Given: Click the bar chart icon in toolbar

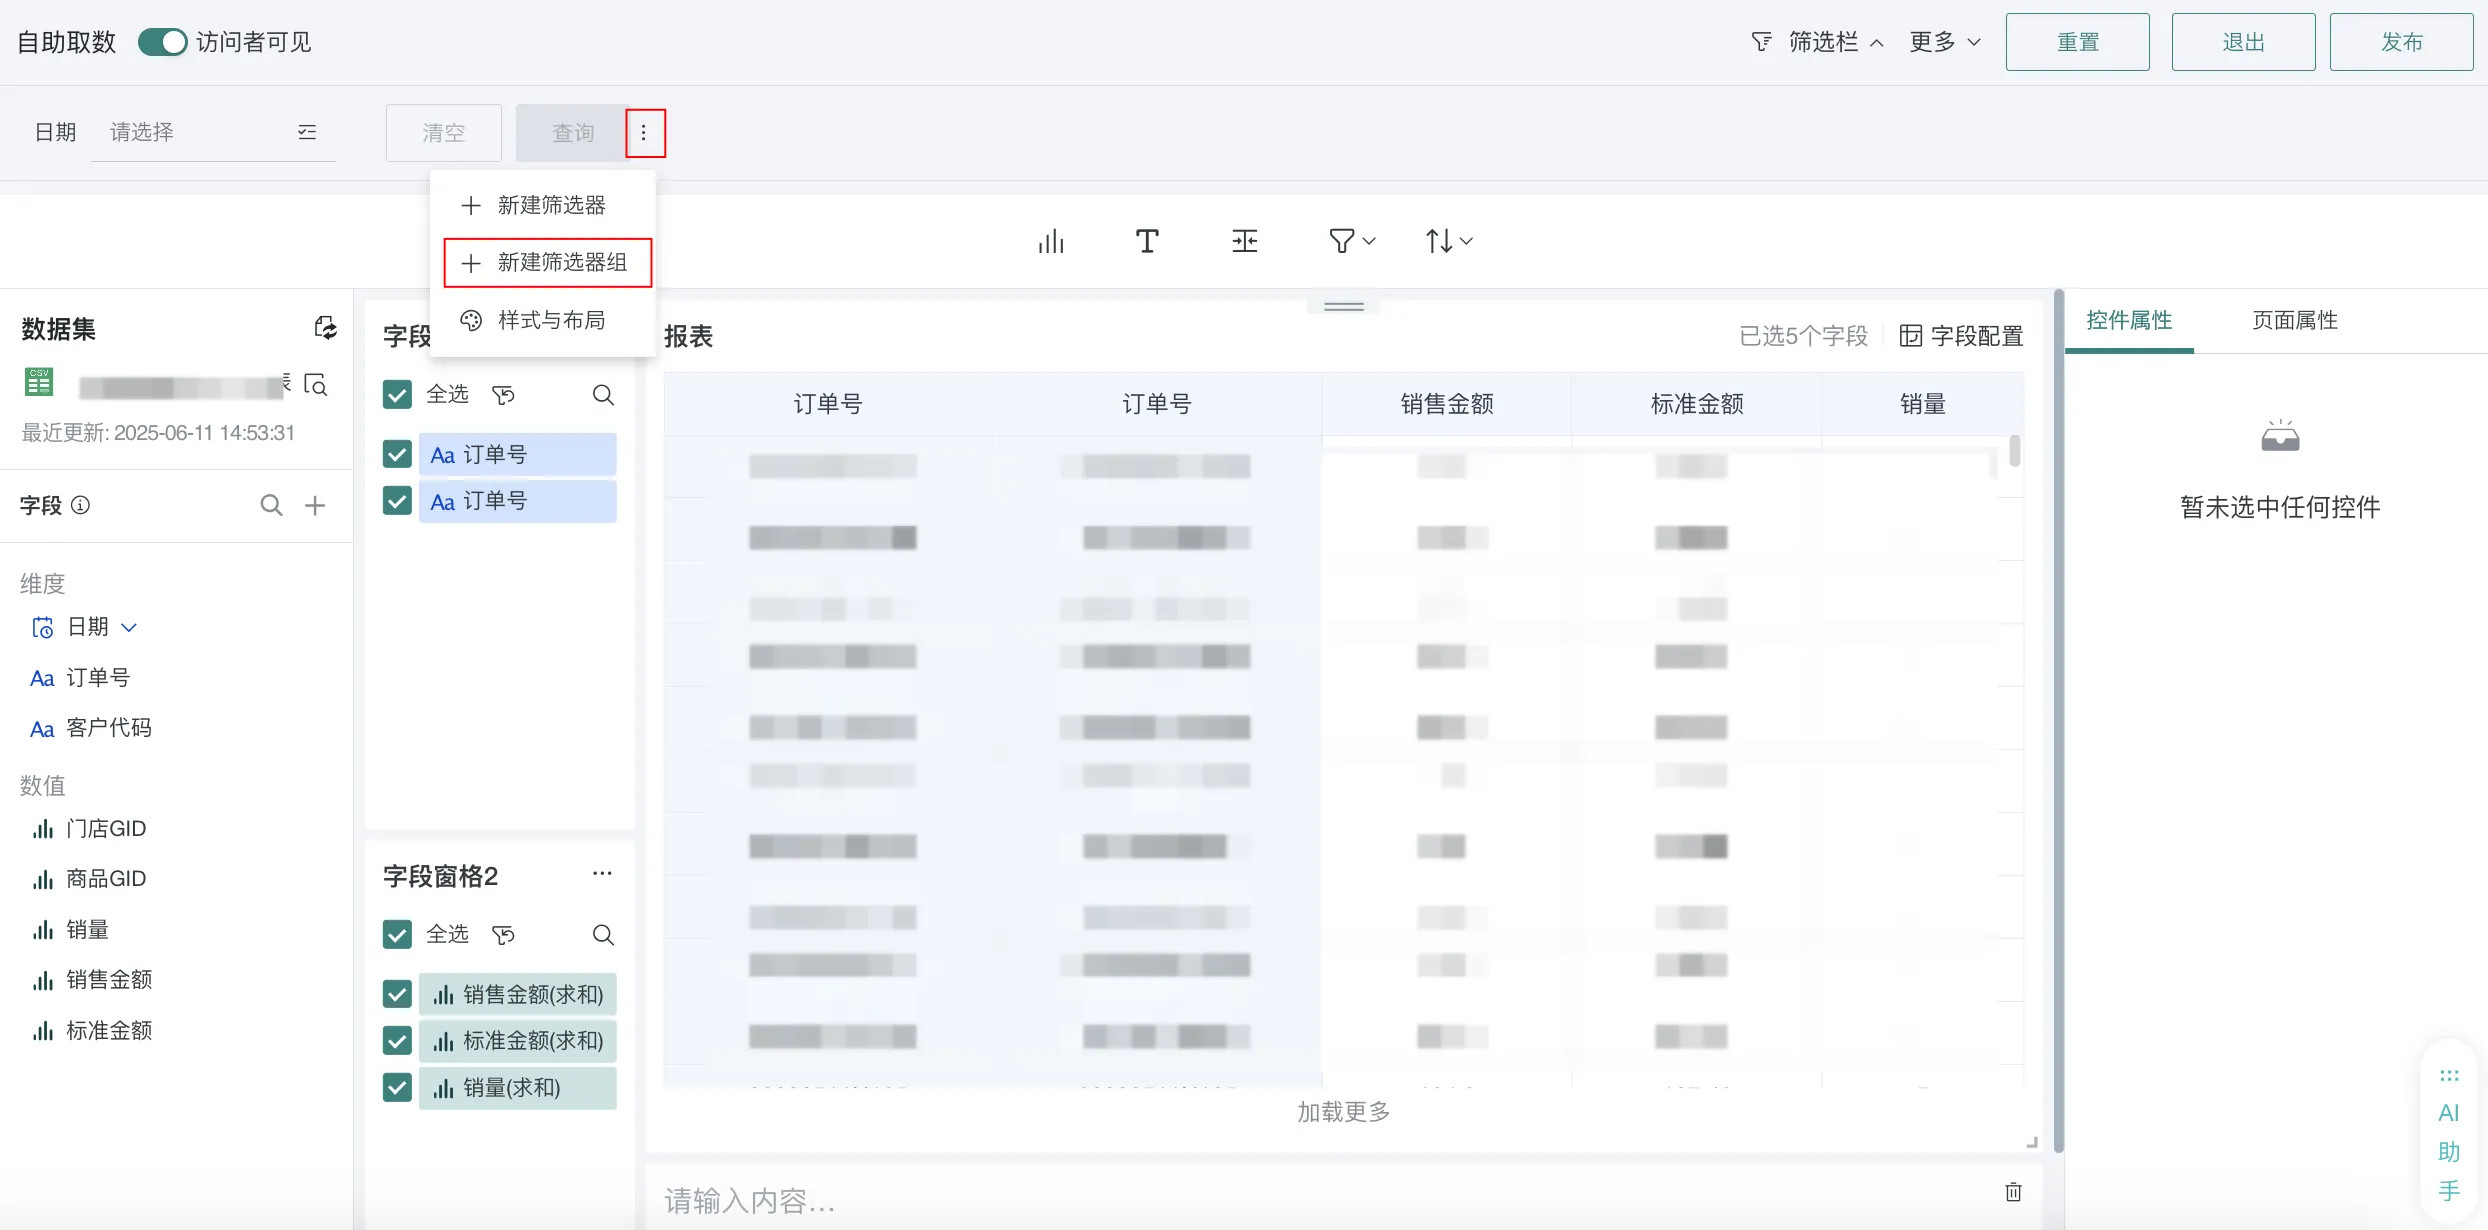Looking at the screenshot, I should click(1051, 241).
